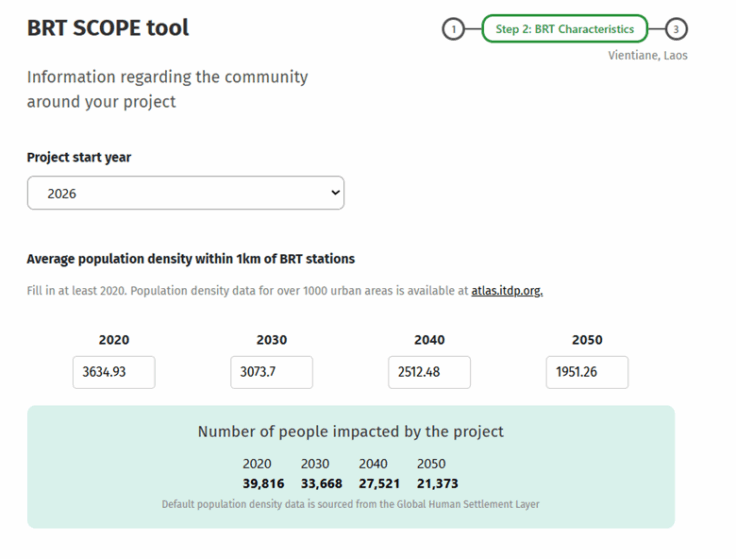Select the 2040 density input showing 2512.48
Screen dimensions: 736x559
tap(429, 373)
